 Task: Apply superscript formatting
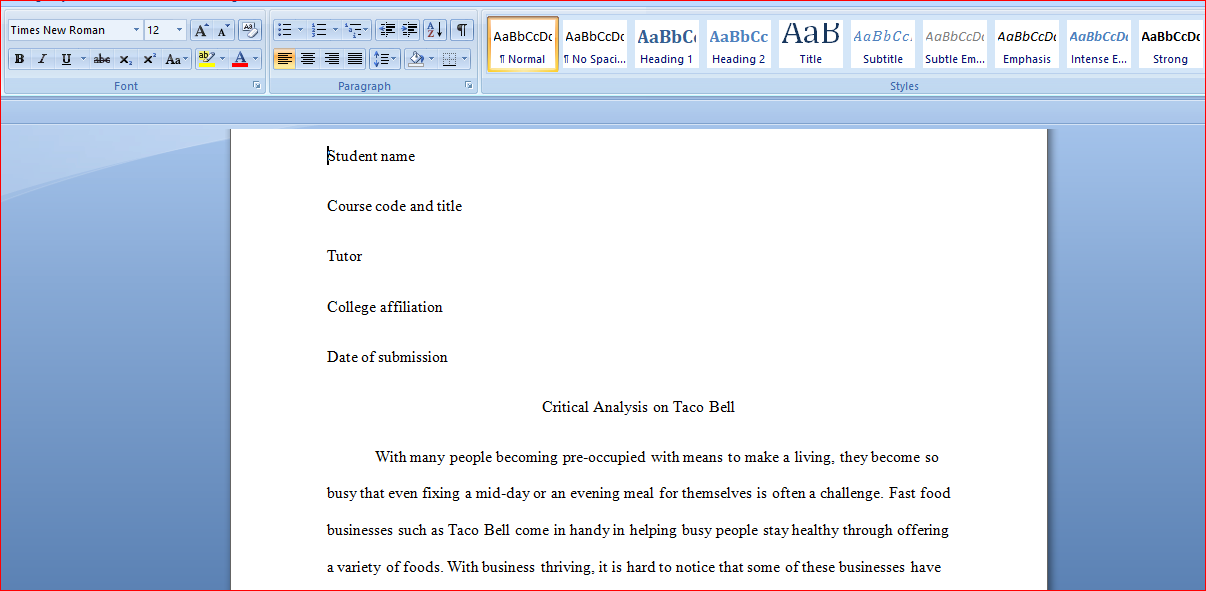pos(149,60)
